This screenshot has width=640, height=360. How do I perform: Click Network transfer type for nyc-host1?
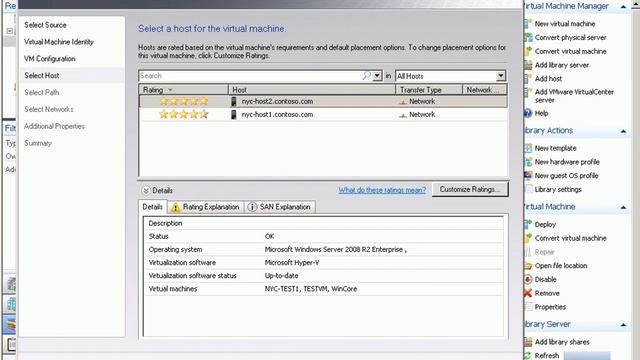pos(422,115)
